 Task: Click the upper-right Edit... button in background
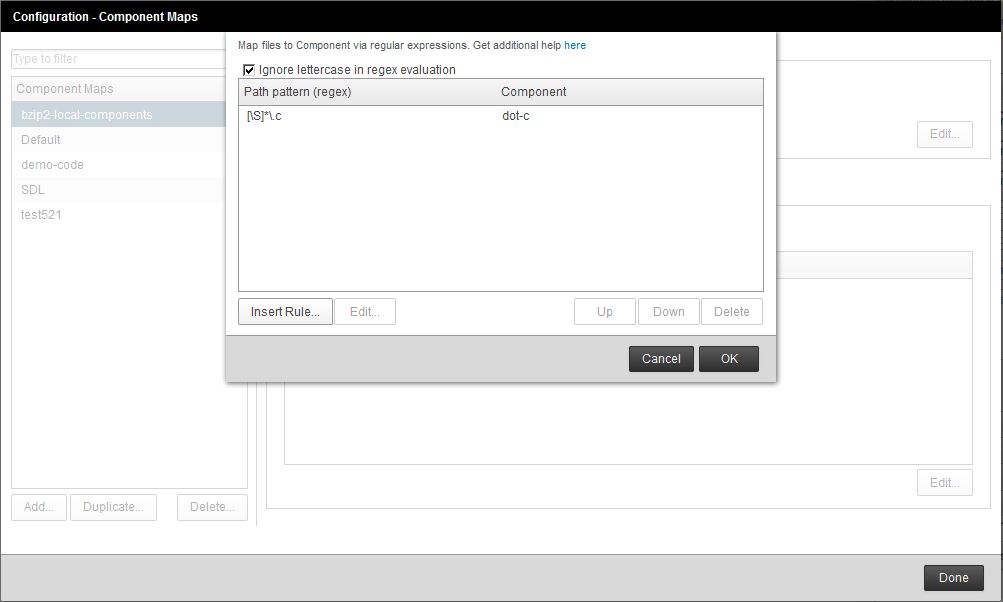pos(944,134)
